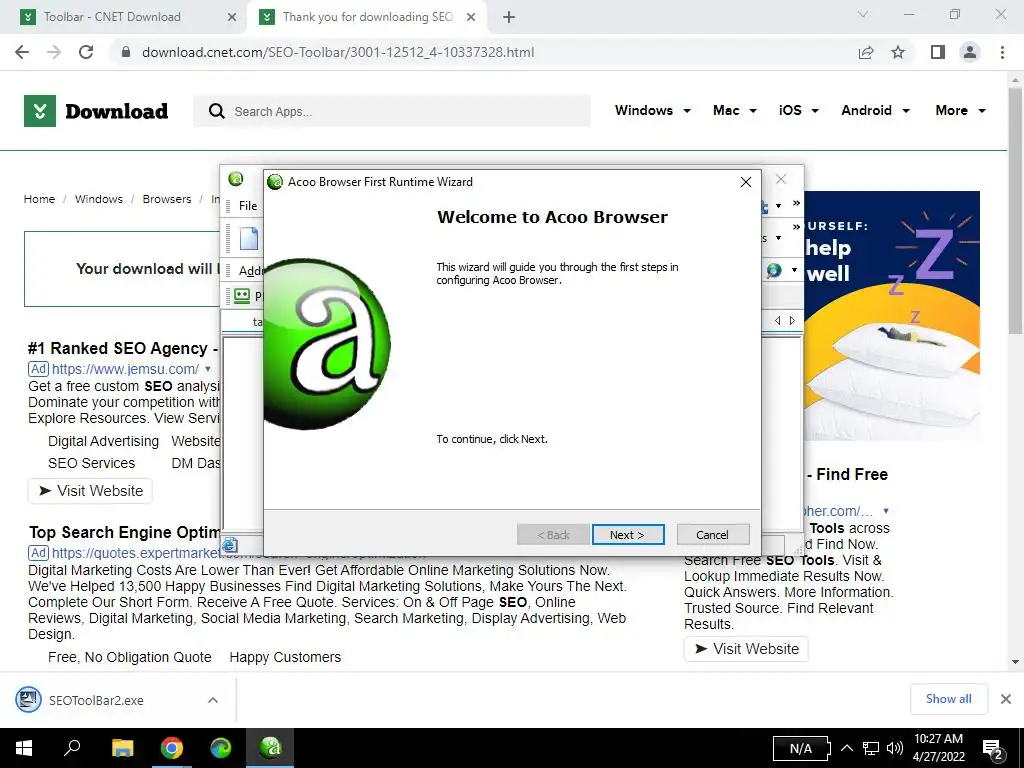Open File menu in Acoo Browser window

[248, 206]
